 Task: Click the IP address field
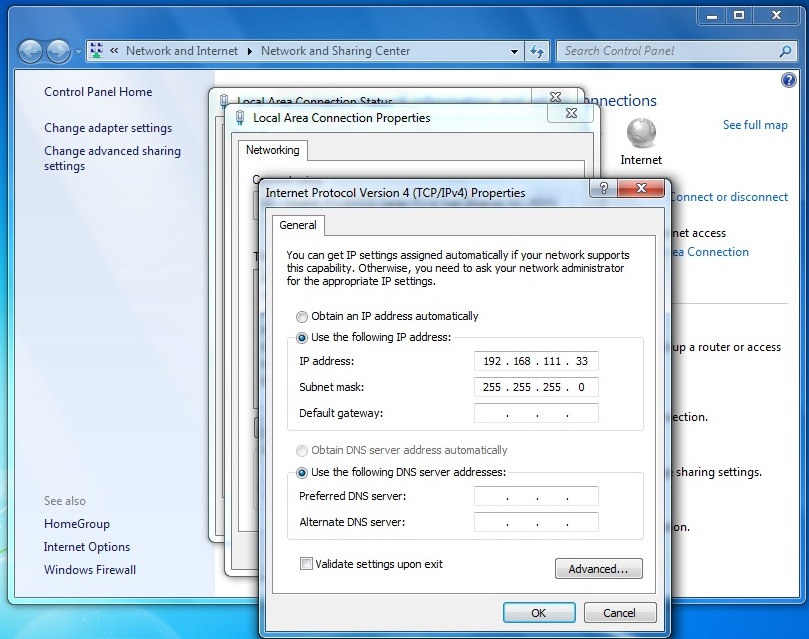pyautogui.click(x=536, y=361)
